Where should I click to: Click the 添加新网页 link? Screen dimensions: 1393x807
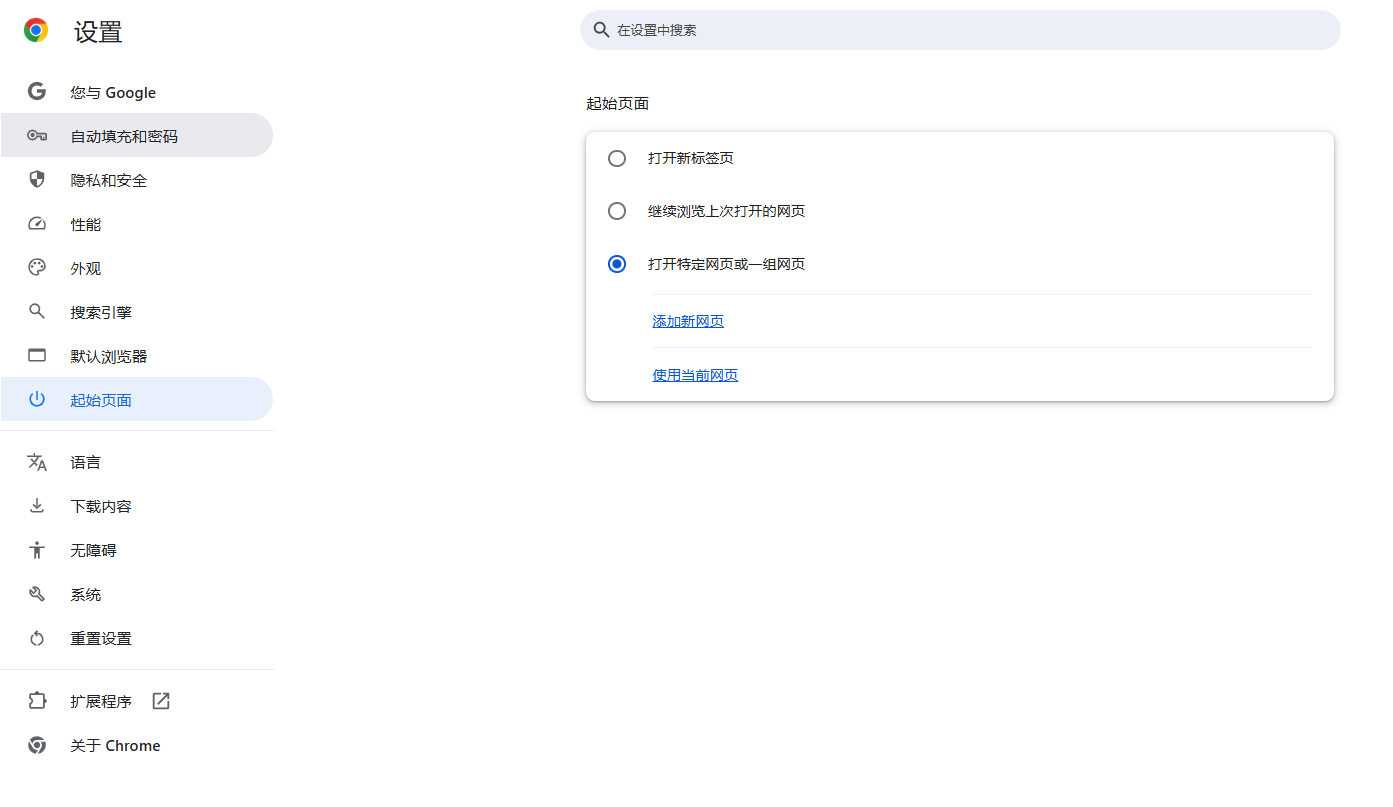(688, 321)
